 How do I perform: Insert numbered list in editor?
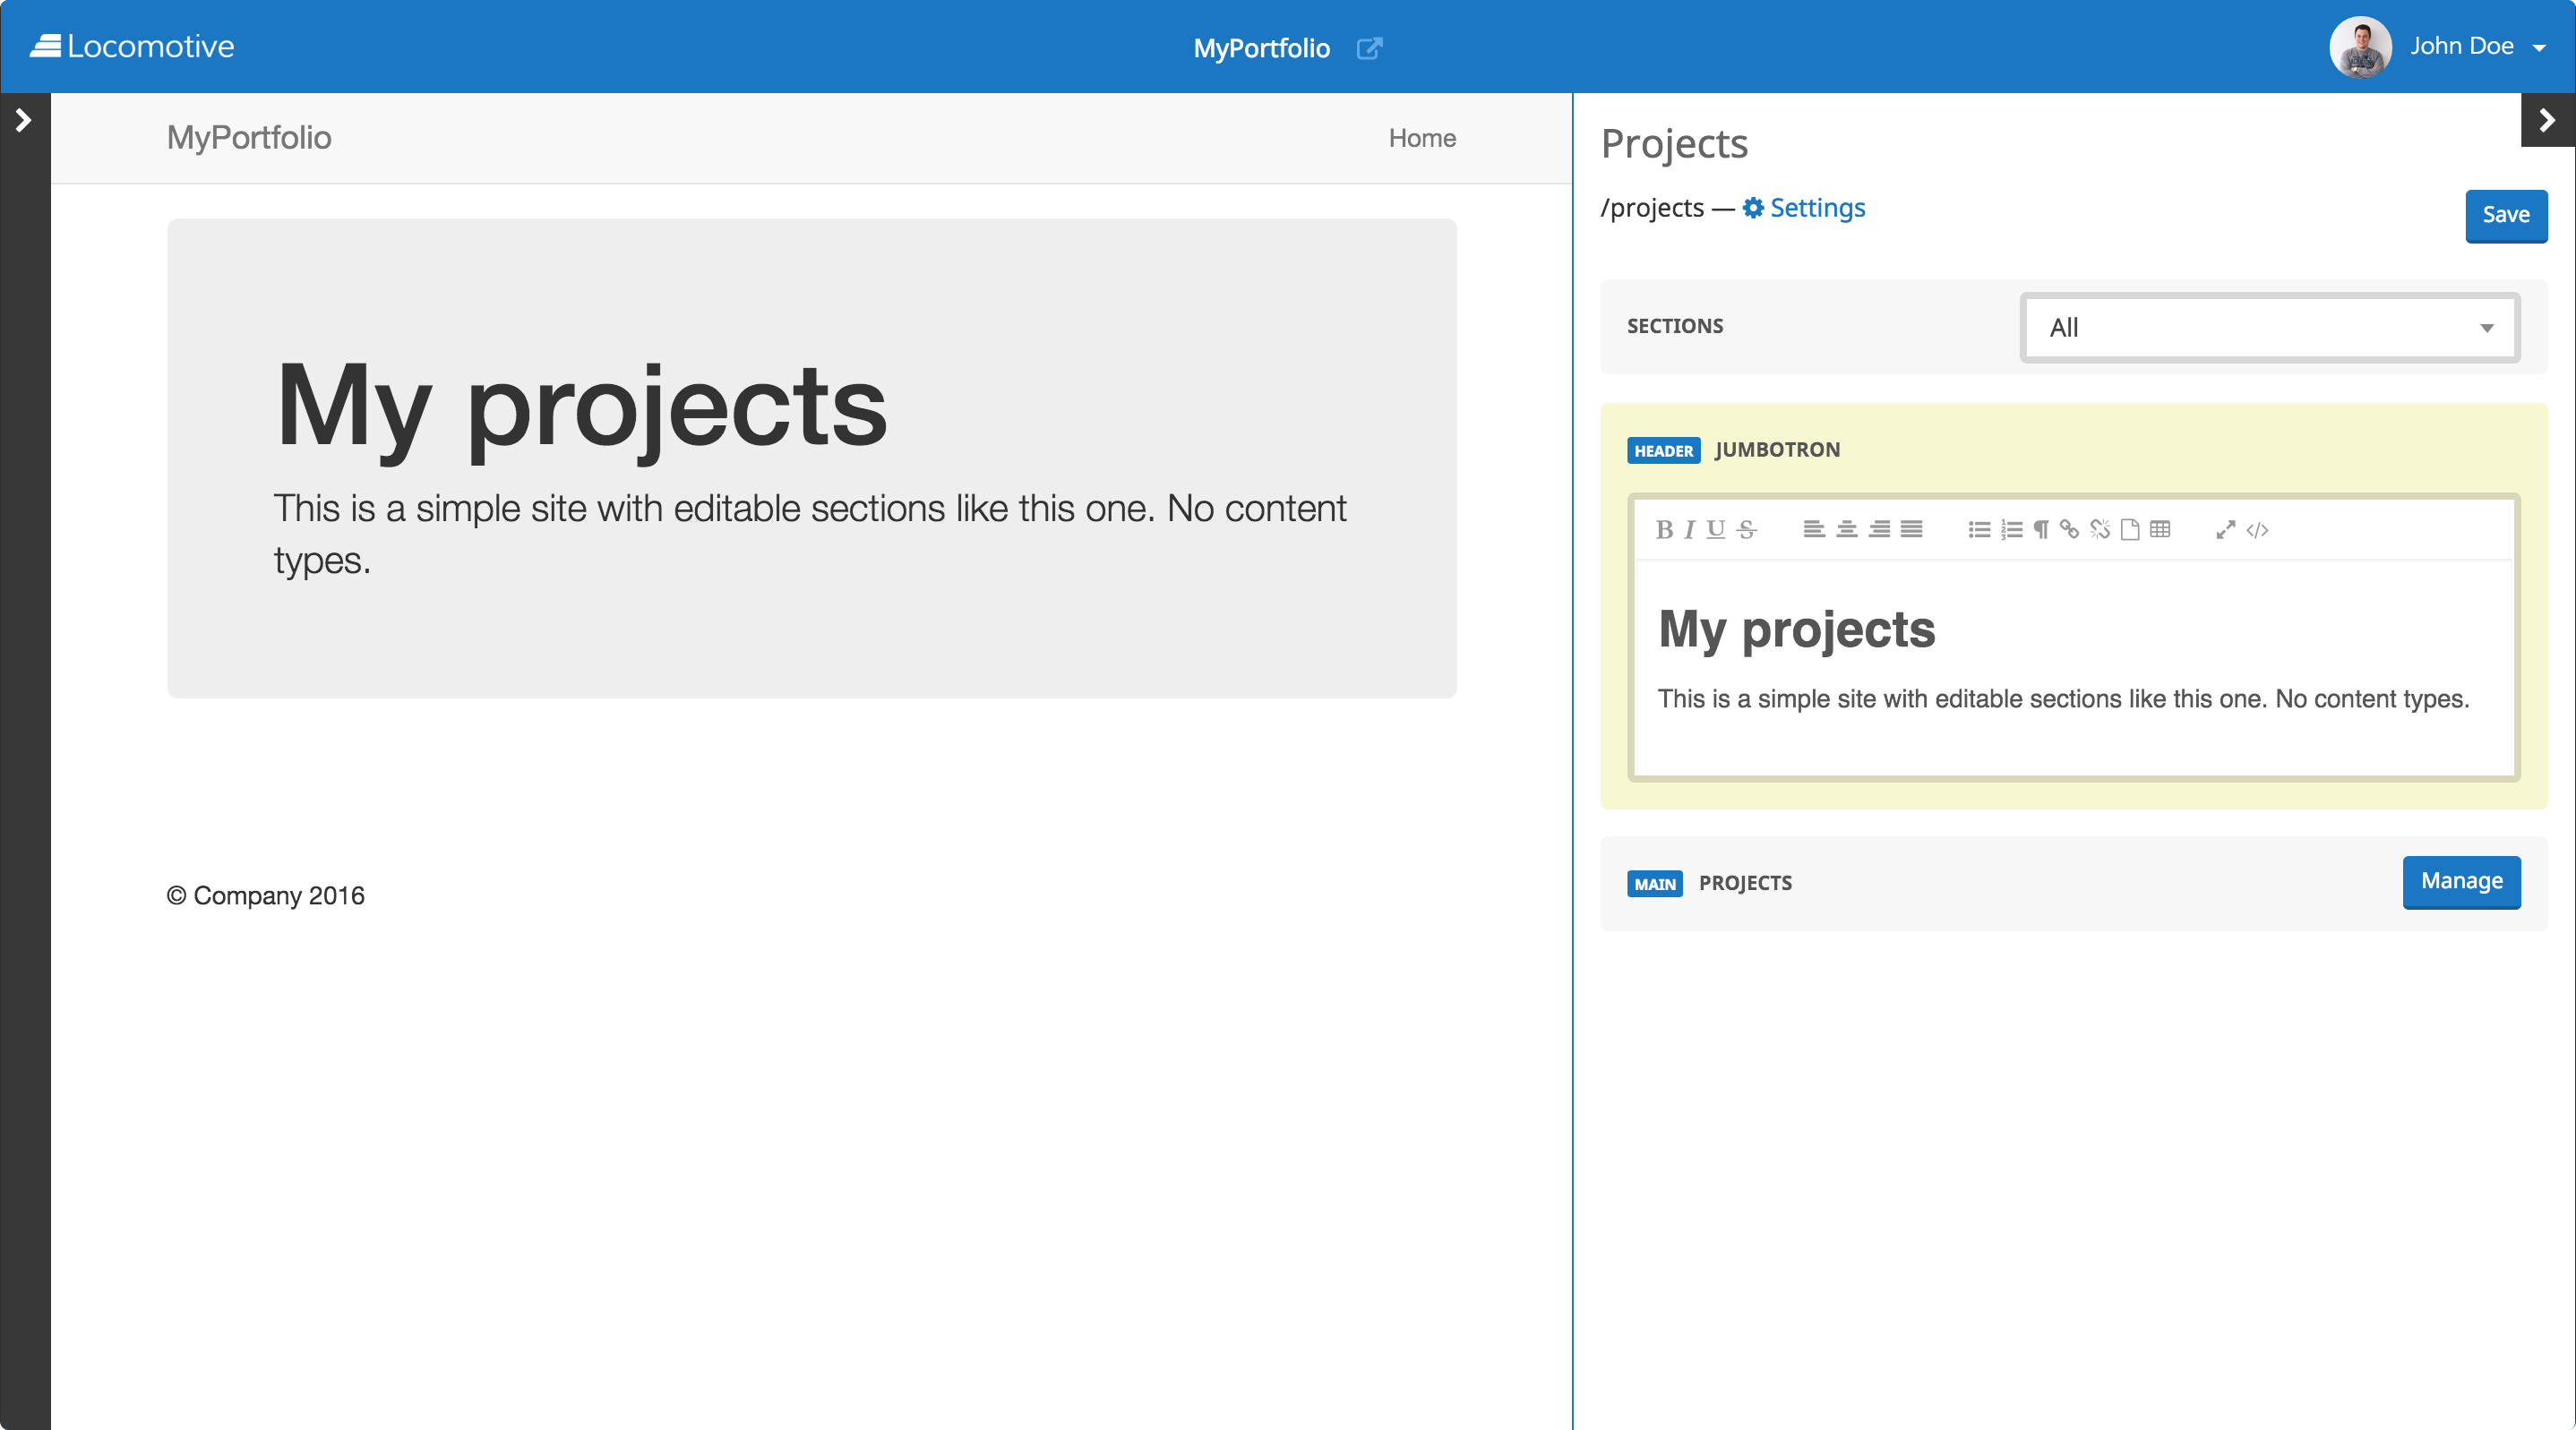(2011, 530)
